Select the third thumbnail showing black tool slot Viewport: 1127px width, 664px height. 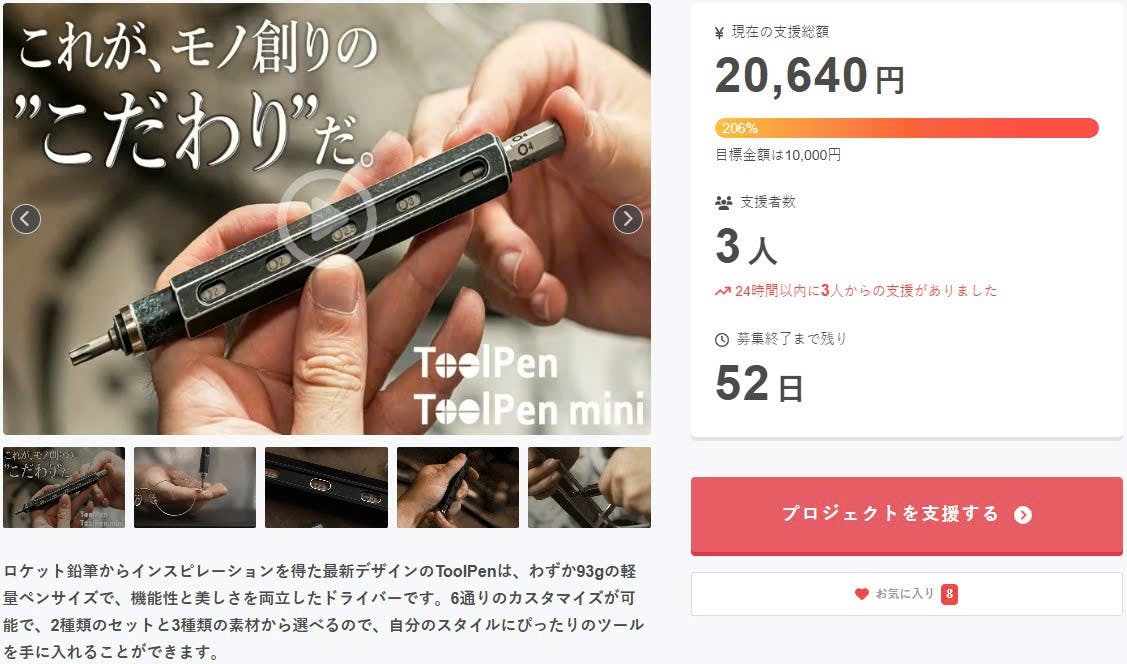326,487
